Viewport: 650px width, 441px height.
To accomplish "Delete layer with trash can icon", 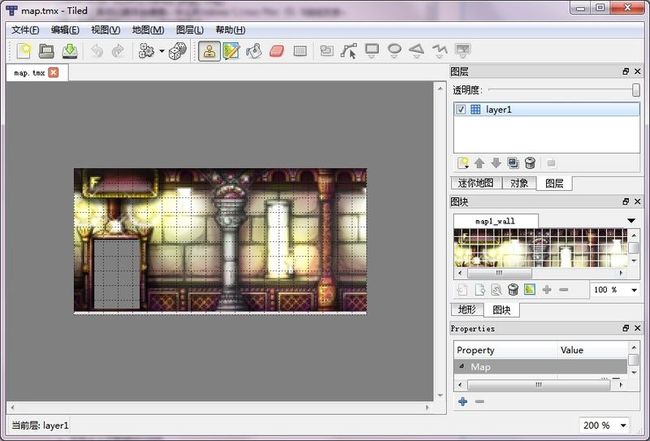I will (530, 163).
